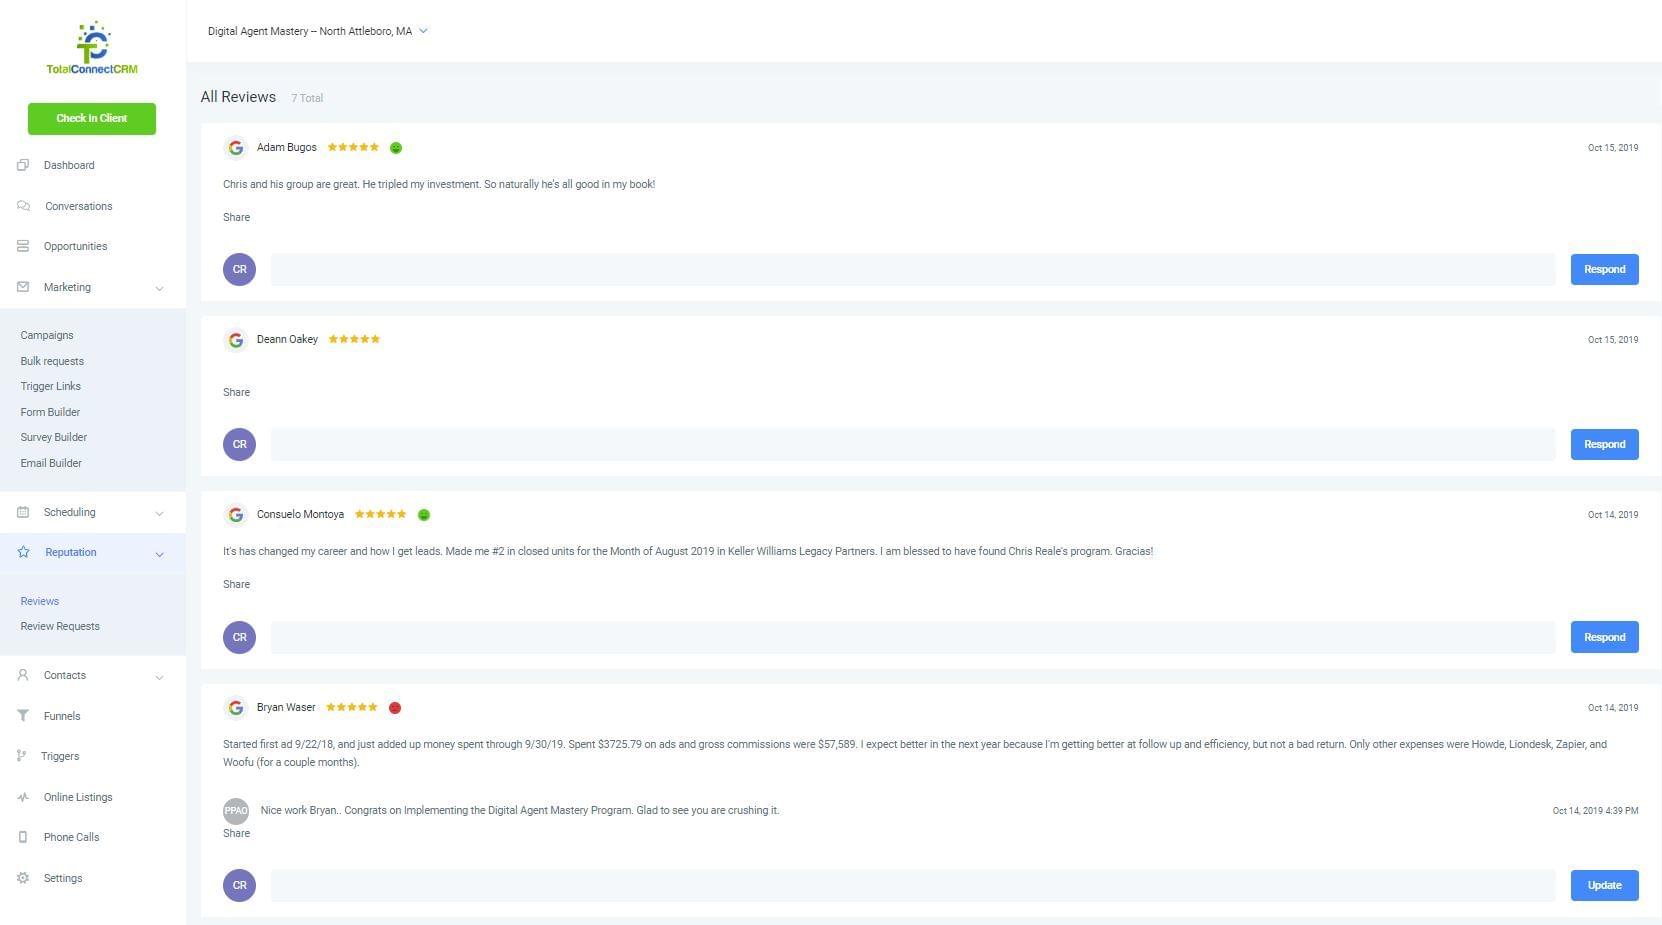
Task: Expand the Scheduling menu chevron
Action: click(159, 513)
